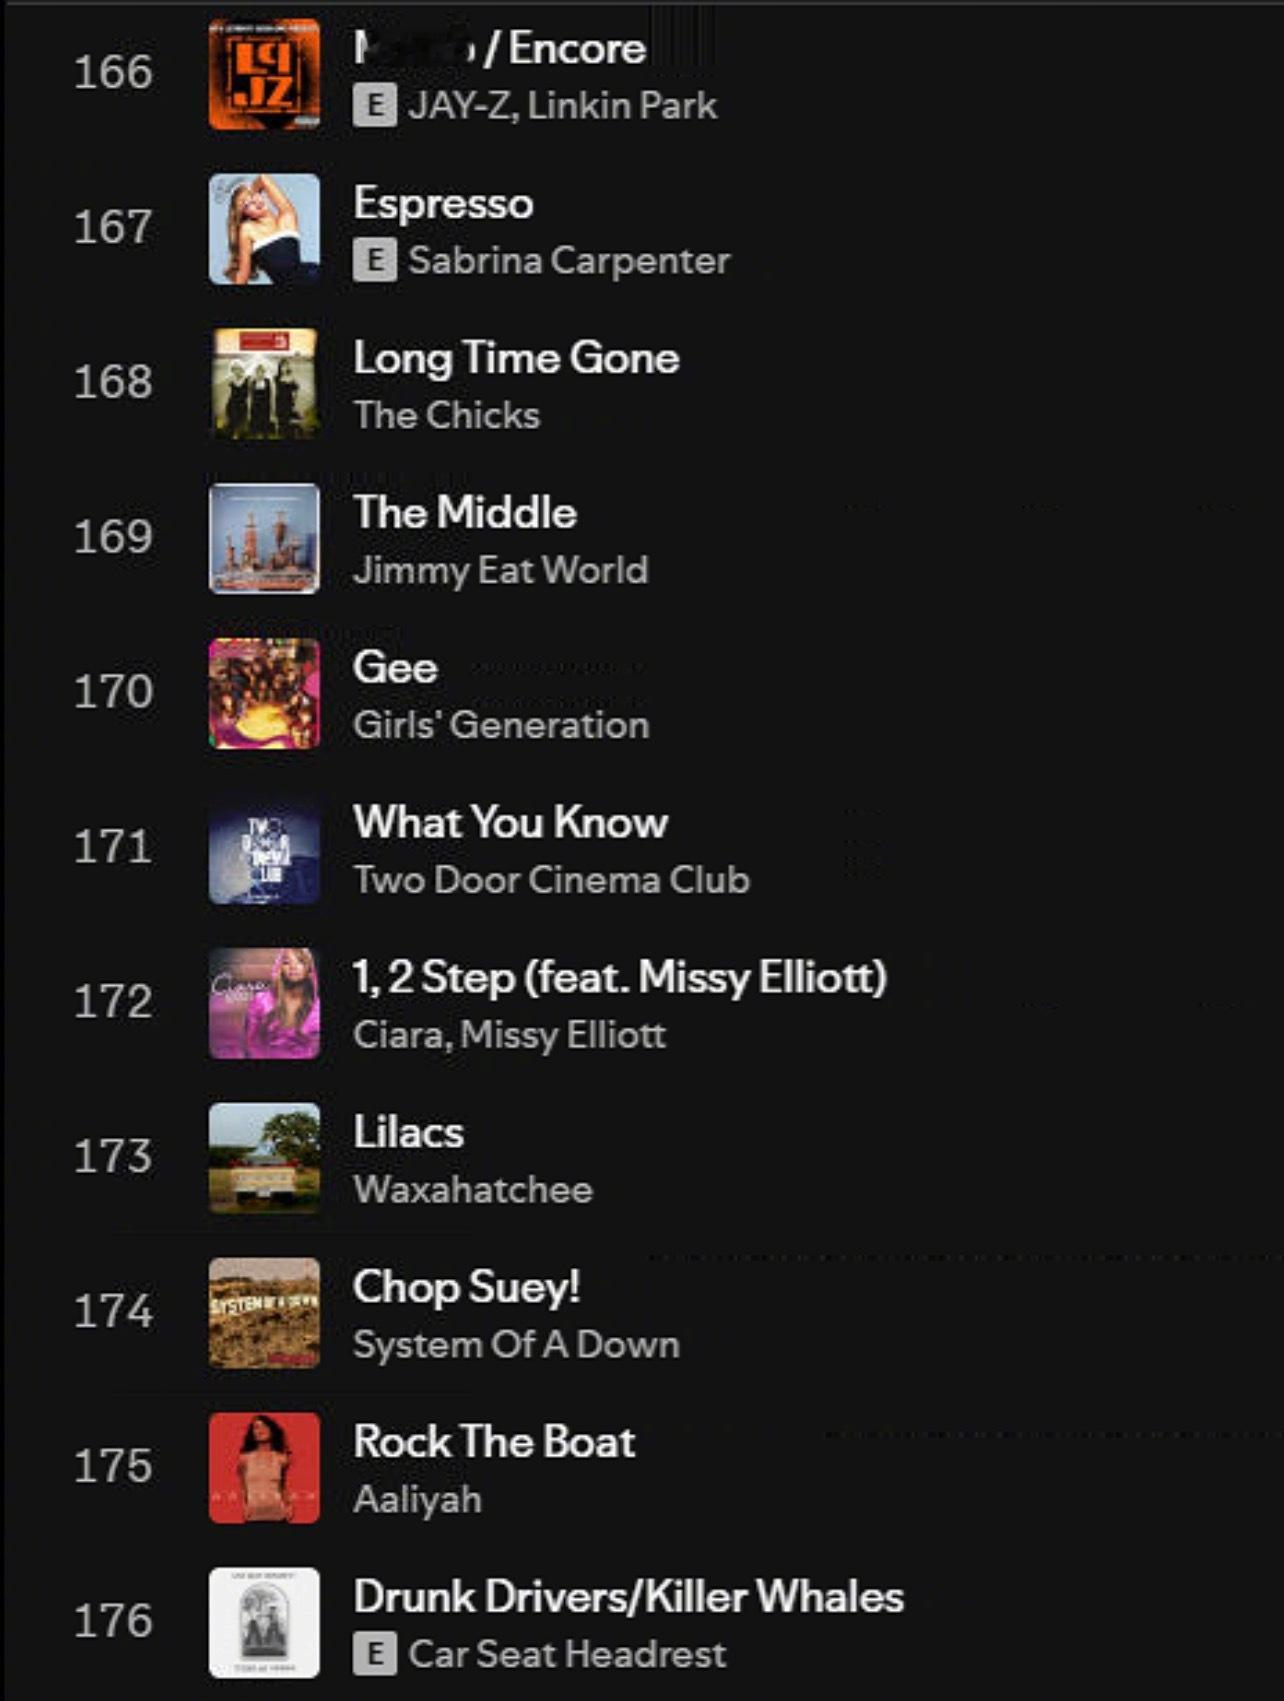Viewport: 1284px width, 1701px height.
Task: Select the Chop Suey! album artwork
Action: pos(264,1313)
